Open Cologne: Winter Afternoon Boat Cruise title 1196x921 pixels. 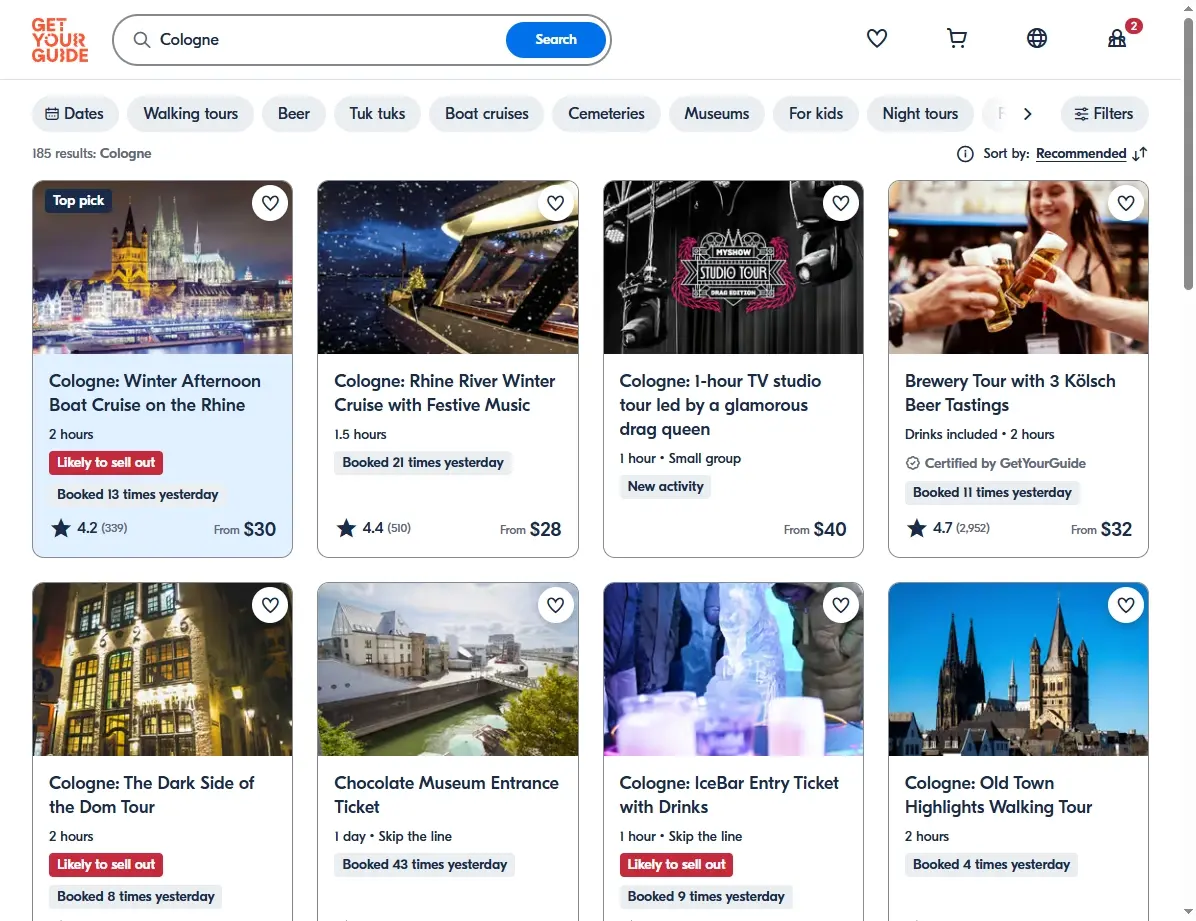[x=155, y=393]
